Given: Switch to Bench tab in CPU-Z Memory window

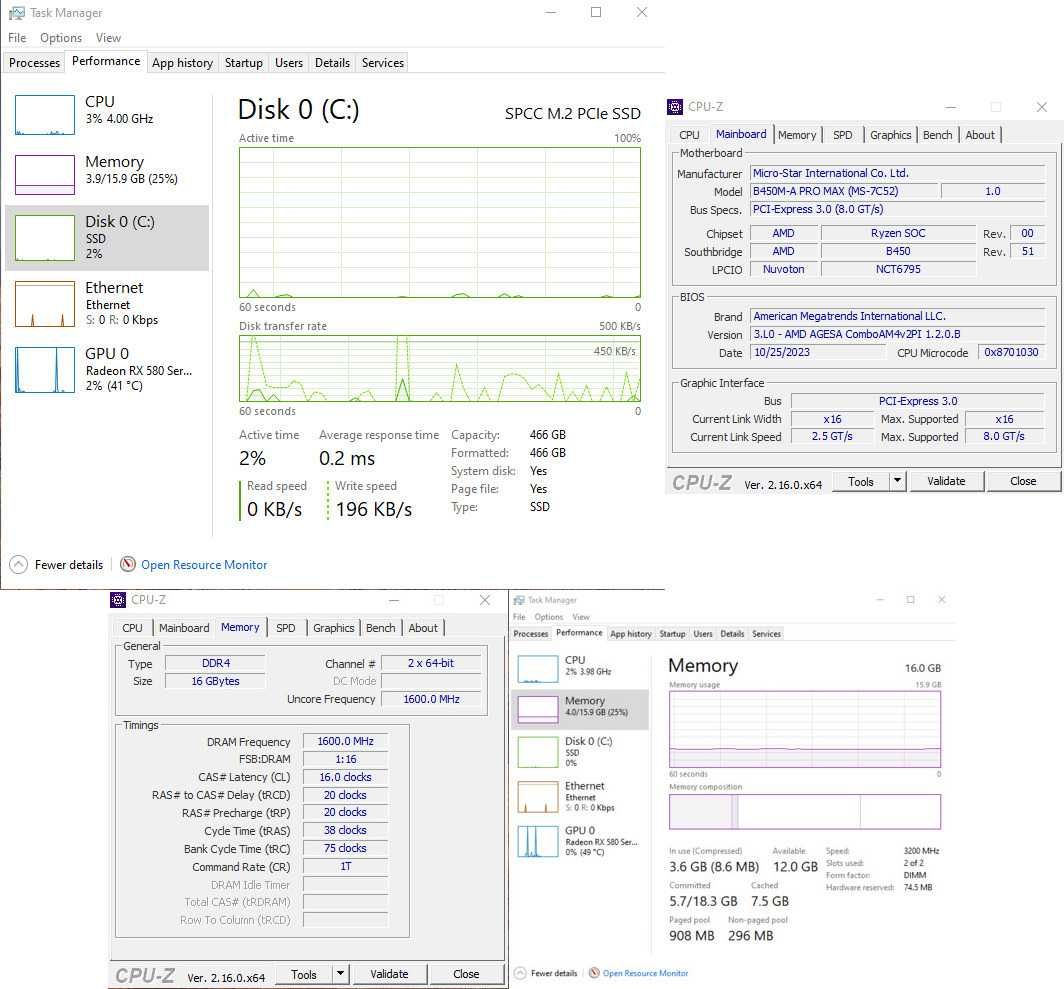Looking at the screenshot, I should coord(380,628).
